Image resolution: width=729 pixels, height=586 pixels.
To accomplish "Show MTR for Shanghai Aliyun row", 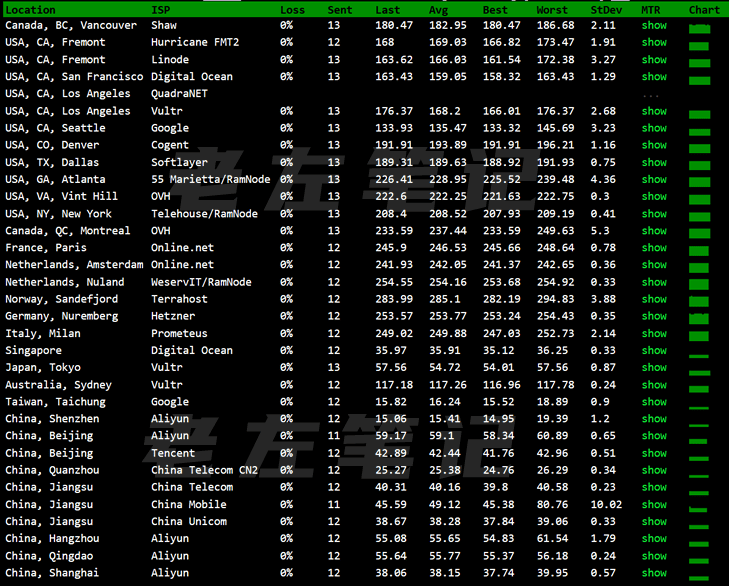I will click(x=654, y=573).
